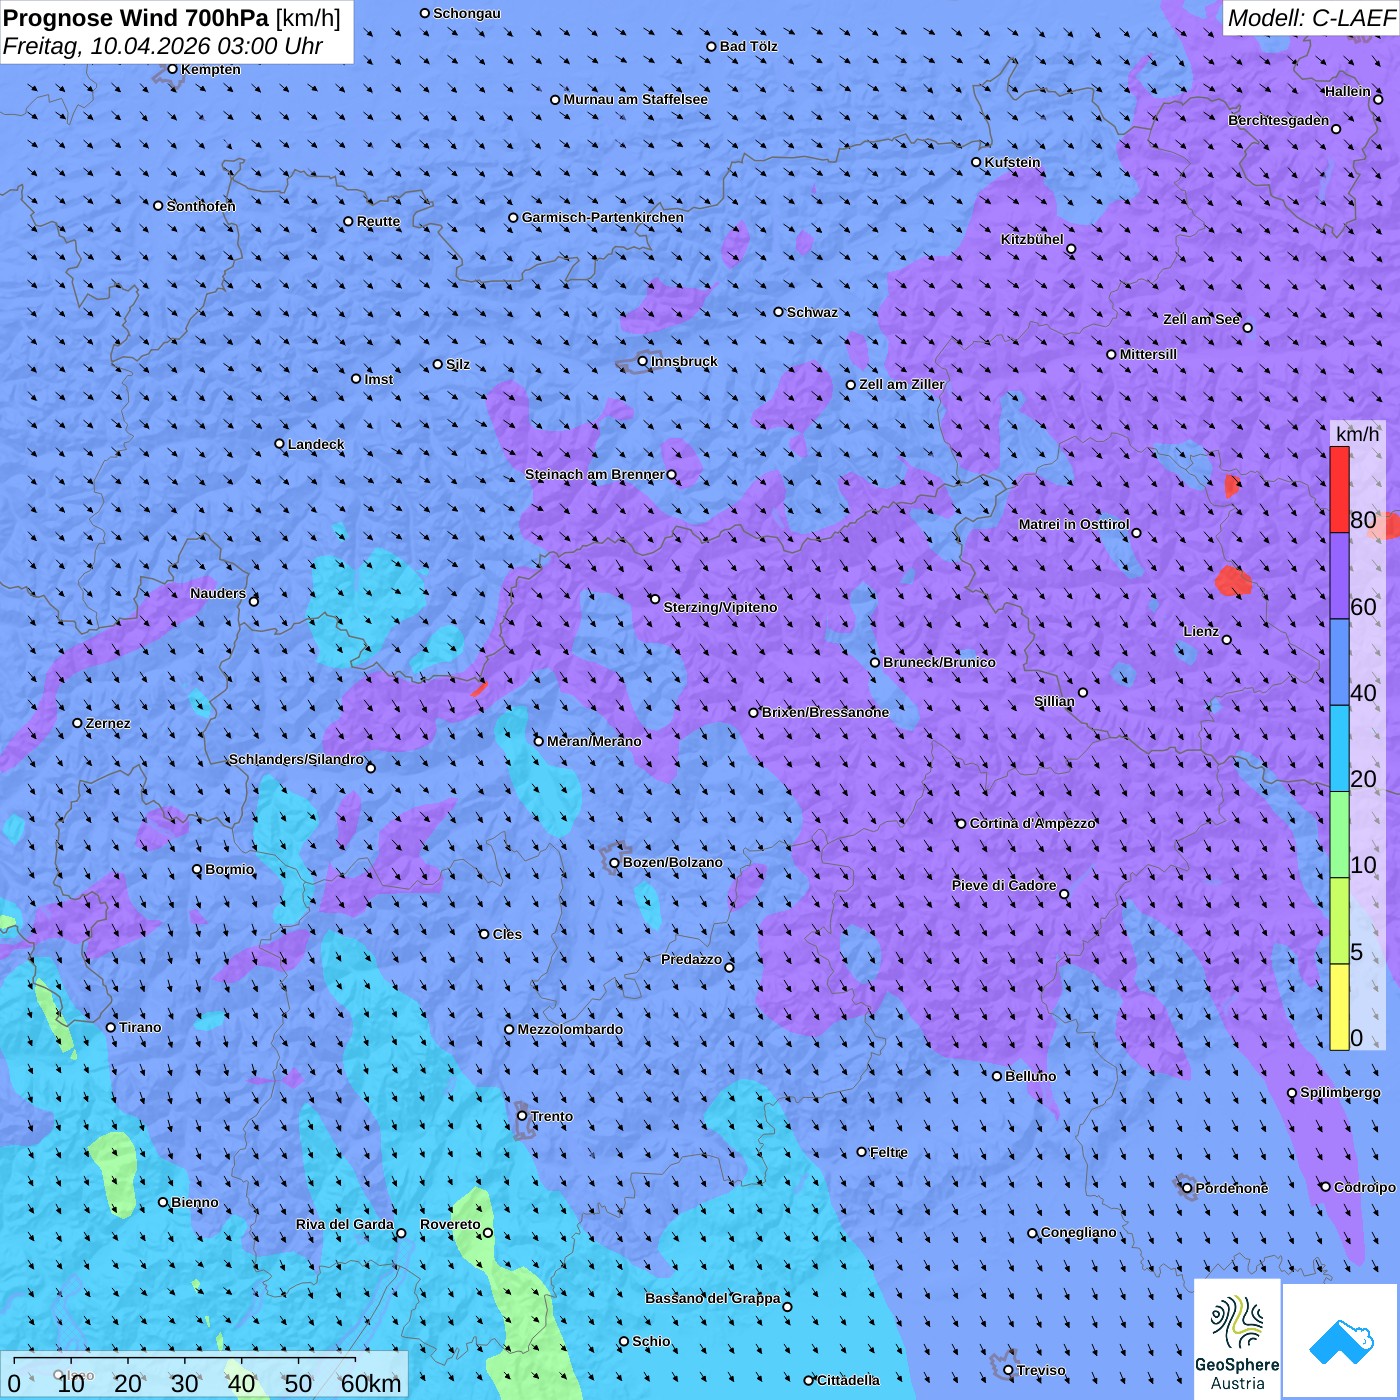Click the Schwaz city label
This screenshot has height=1400, width=1400.
coord(812,312)
